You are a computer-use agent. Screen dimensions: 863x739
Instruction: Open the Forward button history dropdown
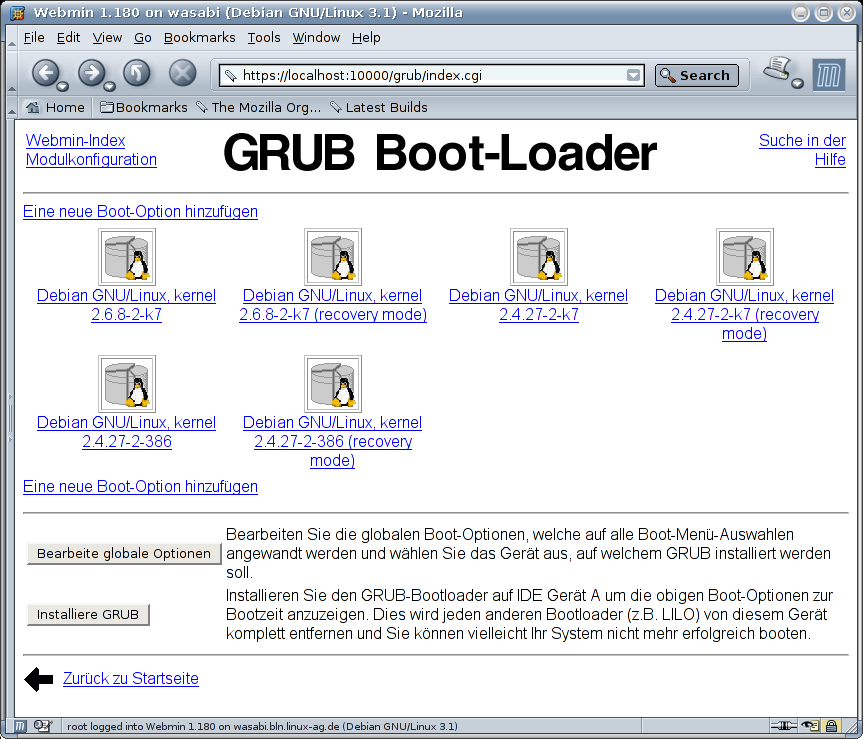click(110, 86)
